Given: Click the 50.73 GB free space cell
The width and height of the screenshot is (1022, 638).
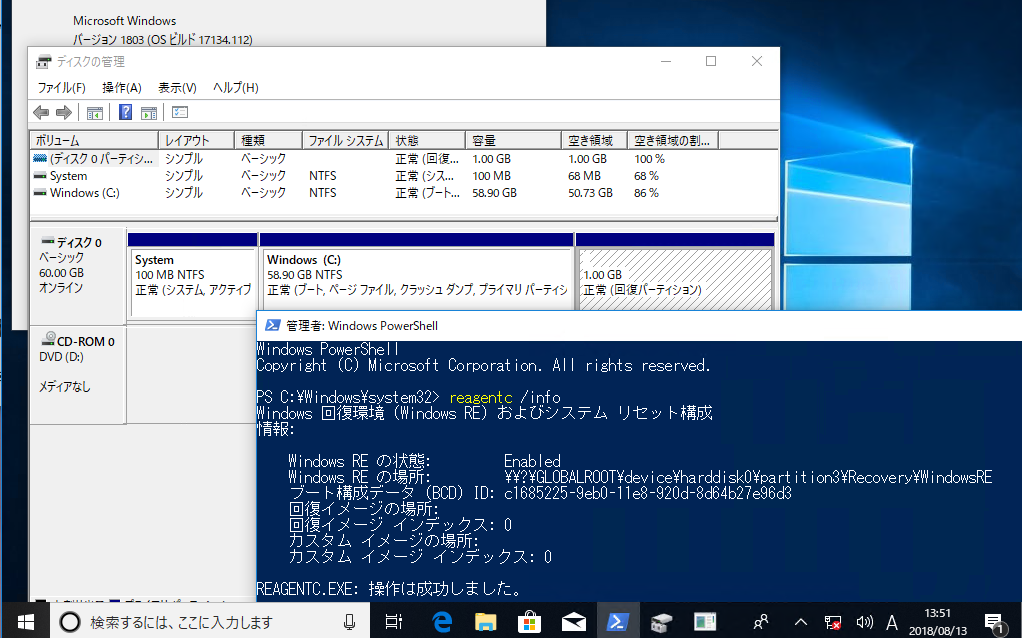Looking at the screenshot, I should pyautogui.click(x=591, y=193).
